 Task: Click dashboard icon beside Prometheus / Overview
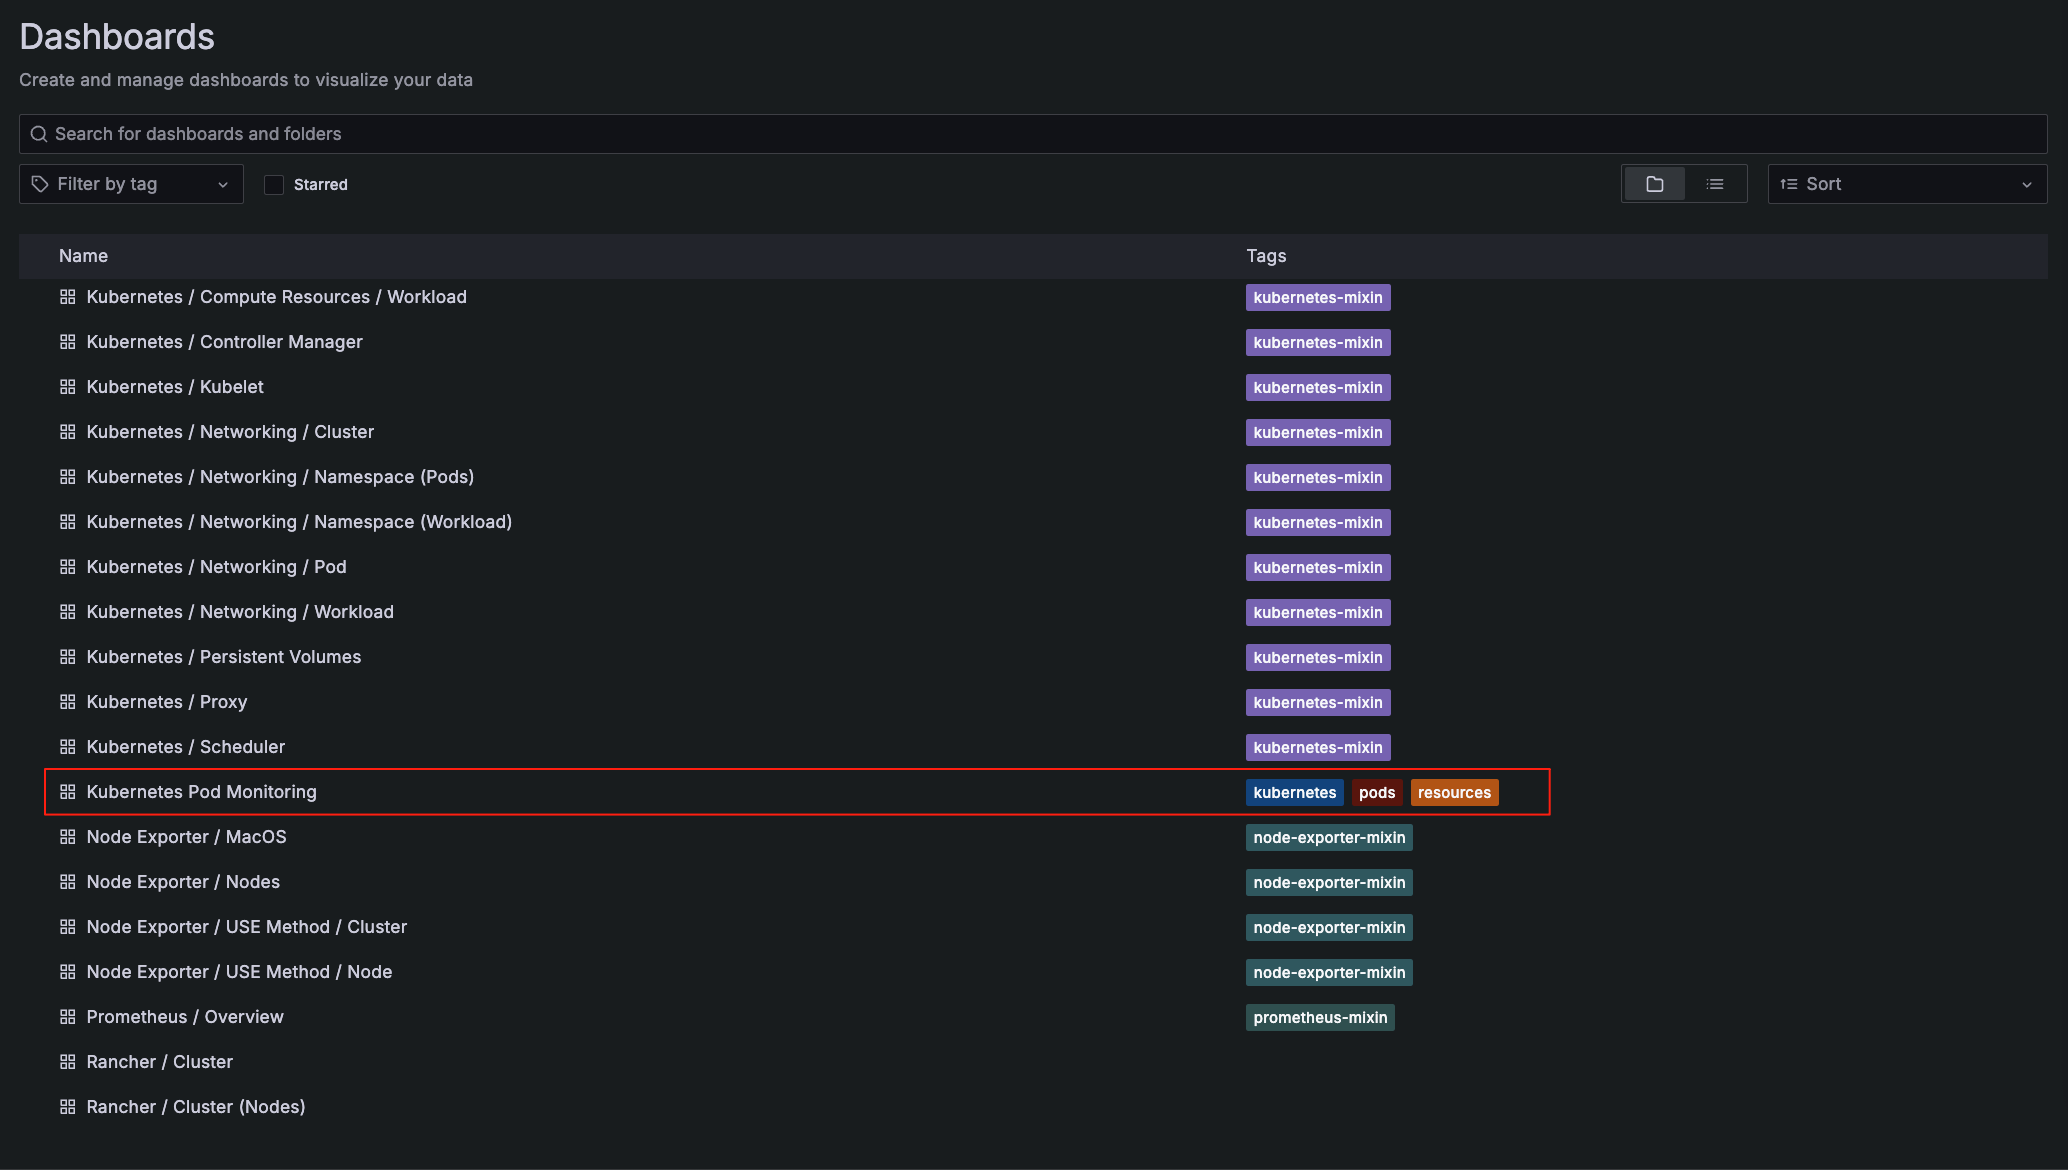click(68, 1017)
